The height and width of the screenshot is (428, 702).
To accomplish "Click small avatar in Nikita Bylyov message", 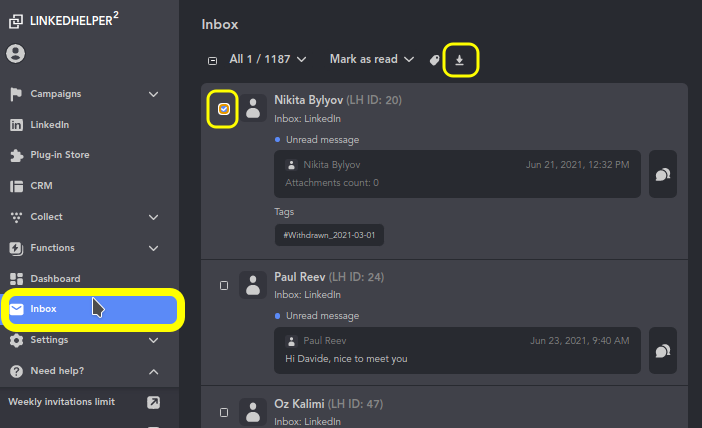I will (x=291, y=165).
